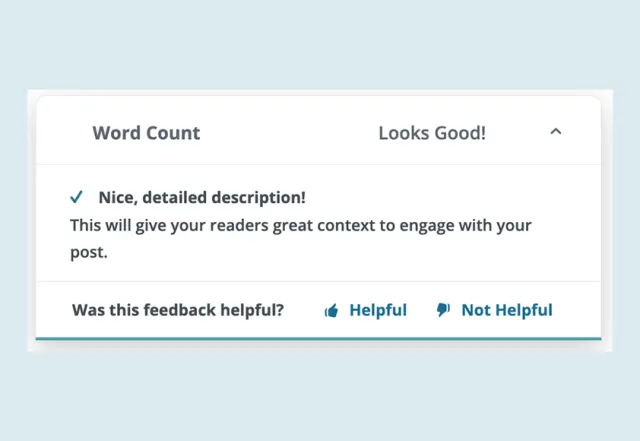Screen dimensions: 640x441
Task: Click the checkmark icon beside Nice, detailed description
Action: coord(77,197)
